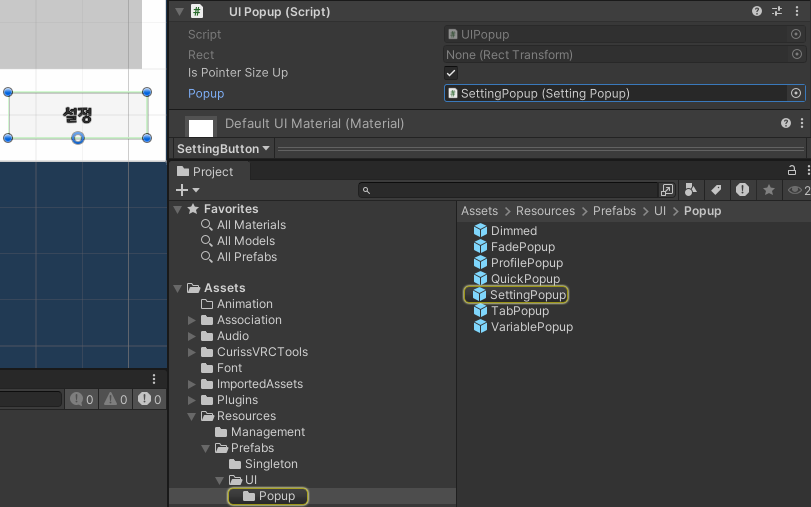Save search to Favorites star

769,190
